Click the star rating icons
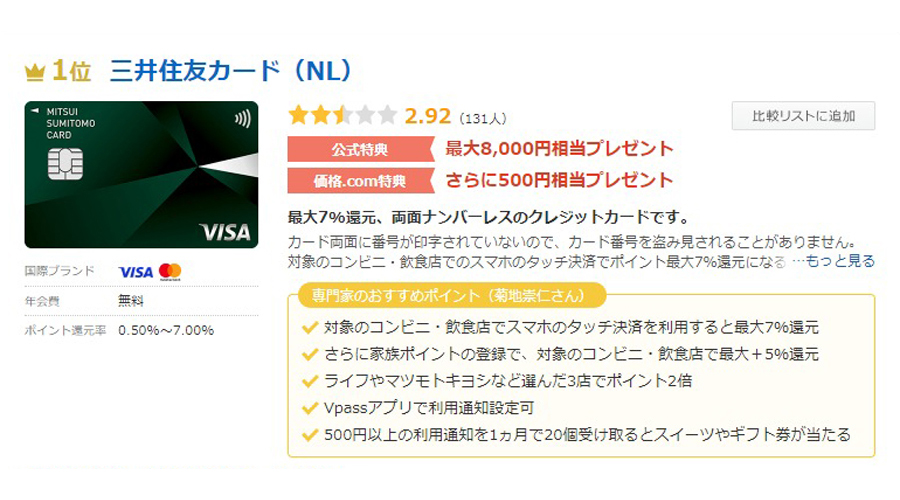900x500 pixels. (x=343, y=115)
